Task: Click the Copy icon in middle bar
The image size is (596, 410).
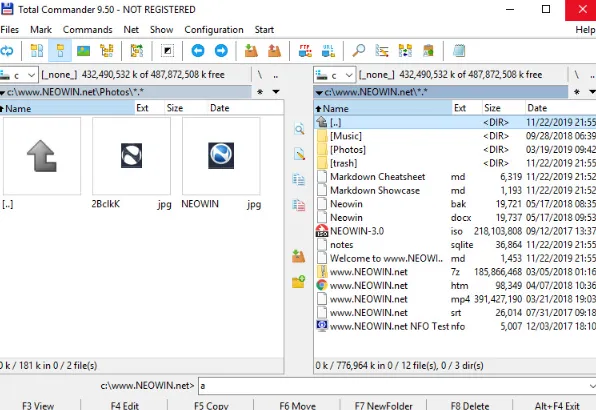Action: coord(299,179)
